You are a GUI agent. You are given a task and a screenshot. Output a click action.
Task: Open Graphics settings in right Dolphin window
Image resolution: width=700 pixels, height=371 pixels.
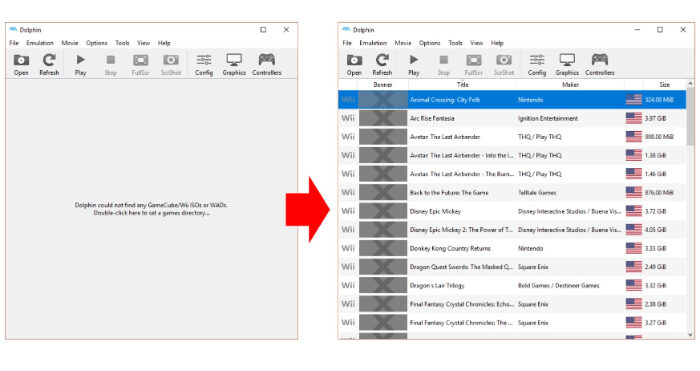click(567, 64)
